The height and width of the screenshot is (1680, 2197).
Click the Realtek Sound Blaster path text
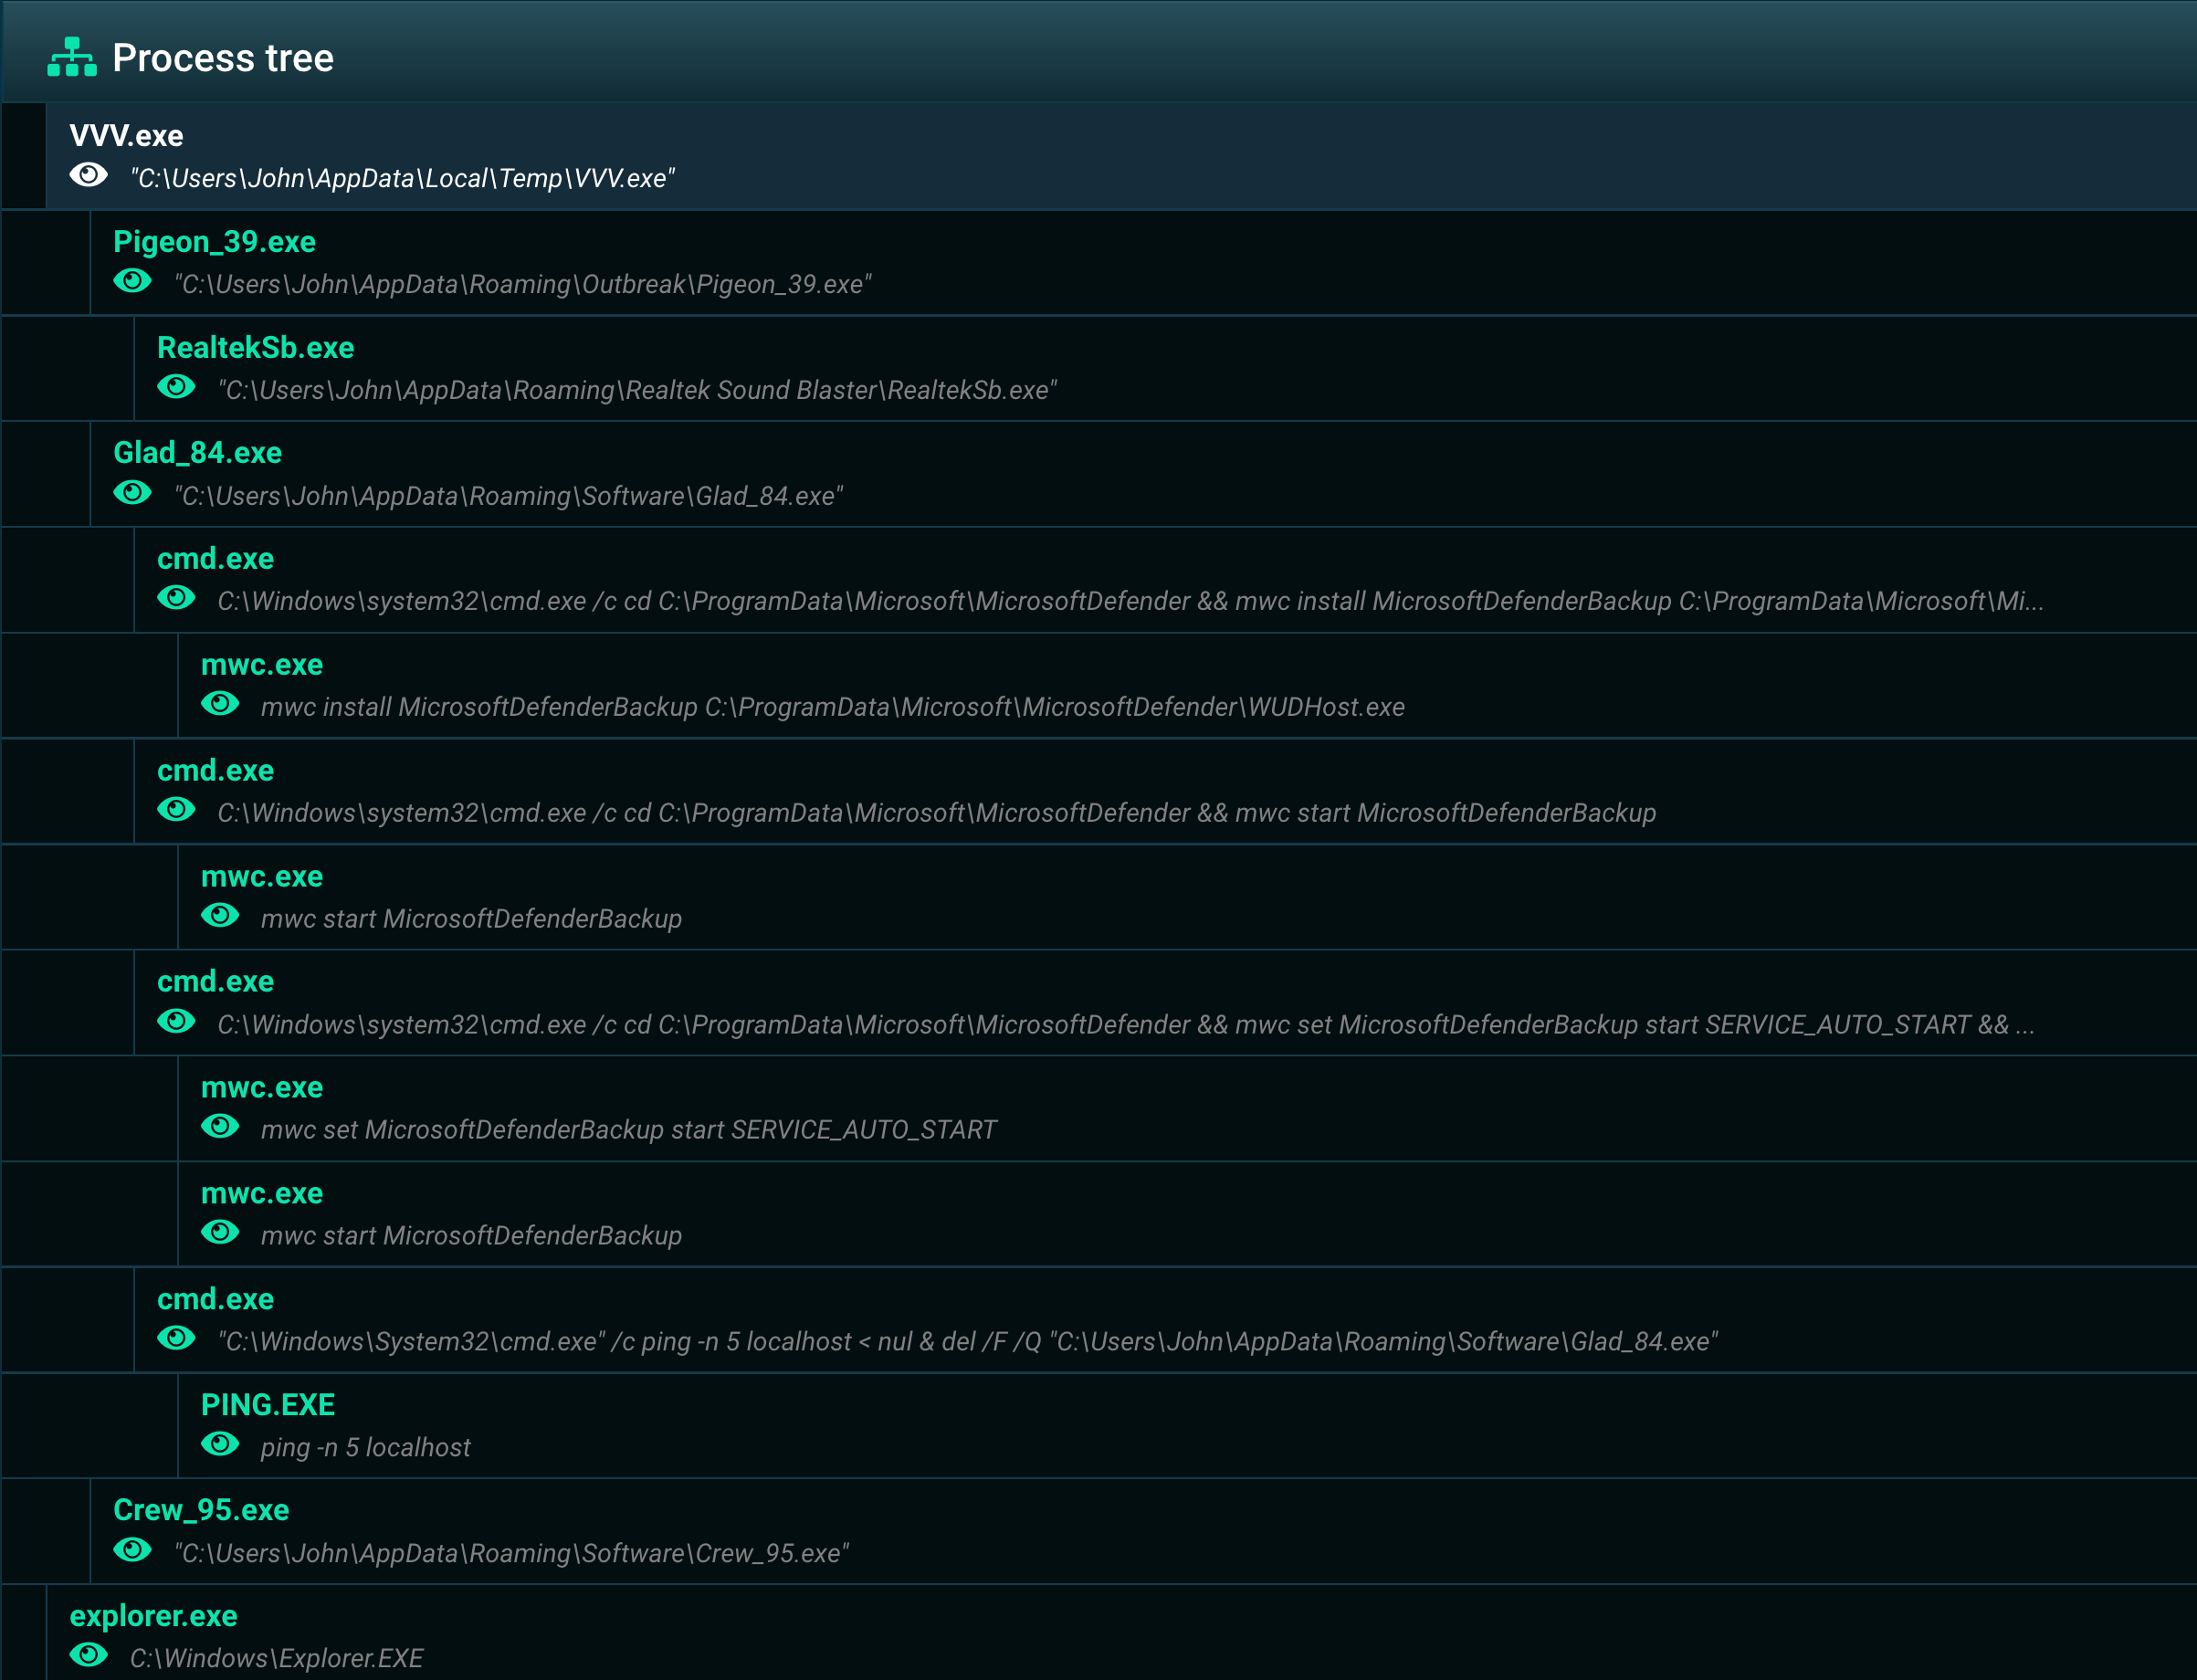[638, 390]
